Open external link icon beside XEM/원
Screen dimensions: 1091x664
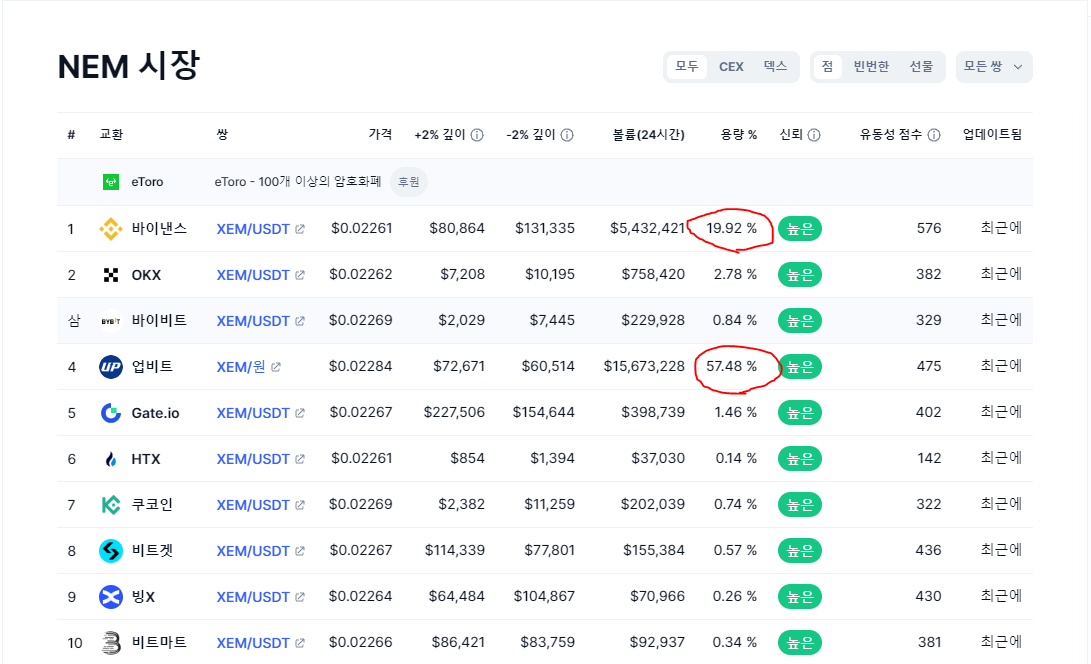coord(276,367)
